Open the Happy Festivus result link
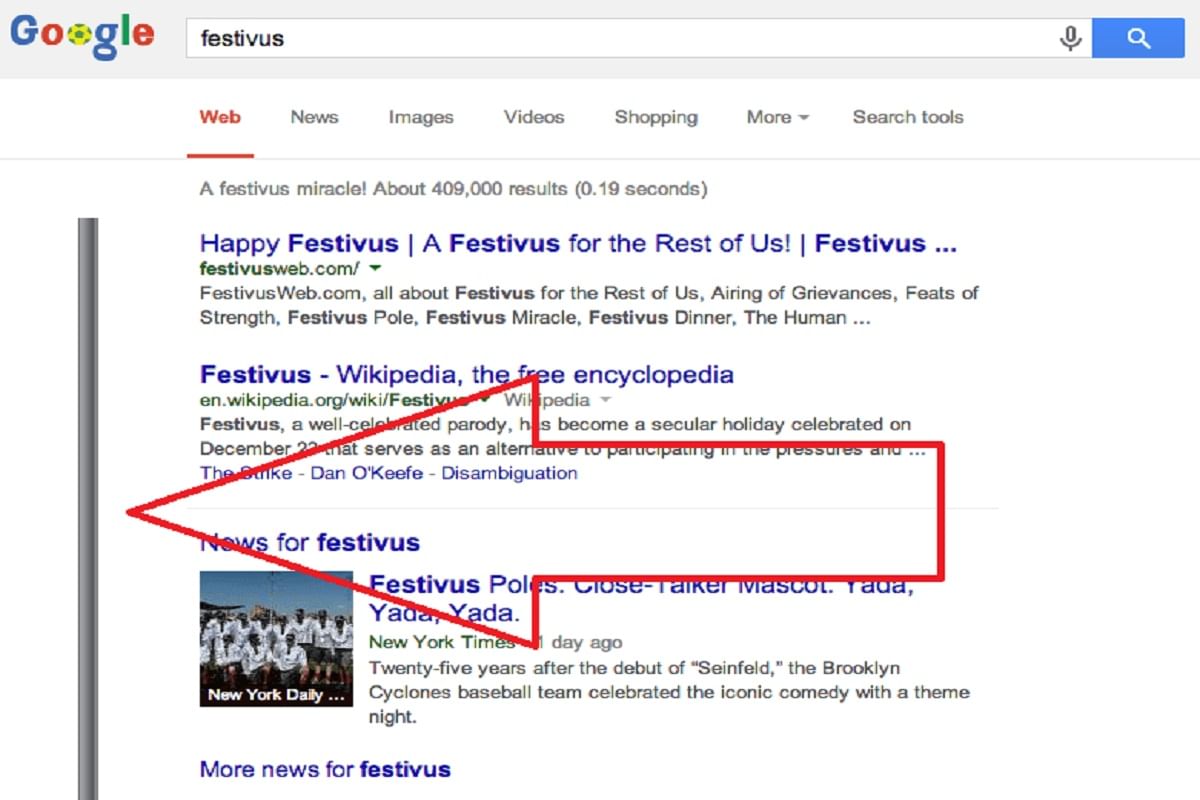1200x800 pixels. (576, 242)
